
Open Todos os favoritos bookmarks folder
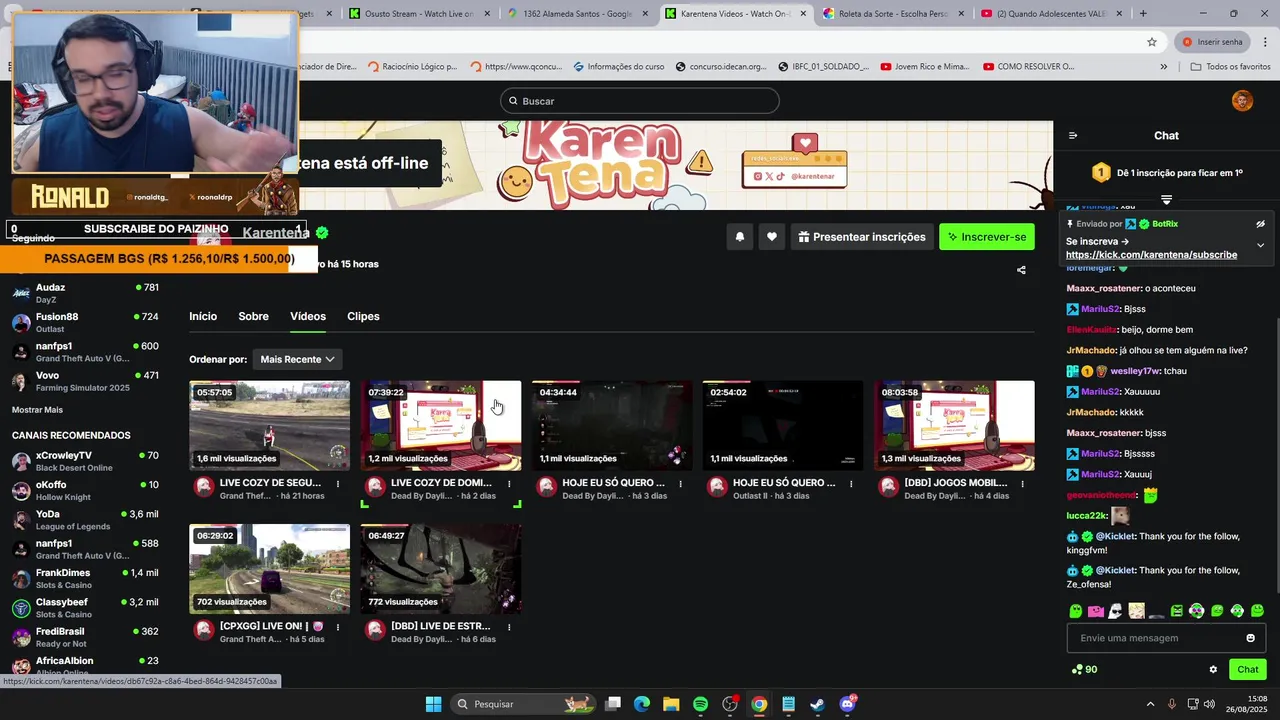click(x=1230, y=67)
